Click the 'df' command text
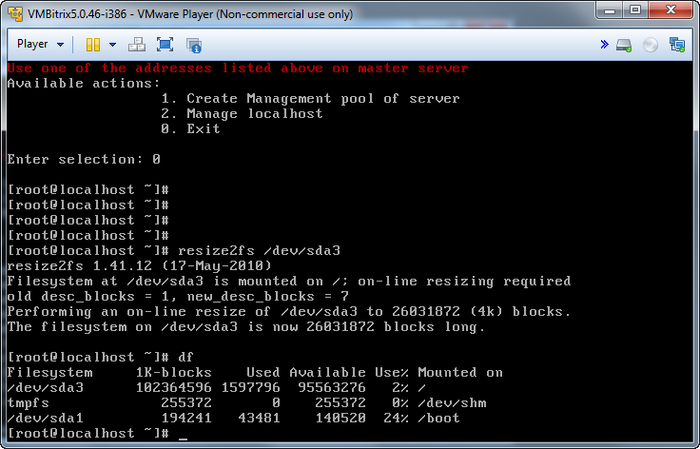 [x=186, y=358]
